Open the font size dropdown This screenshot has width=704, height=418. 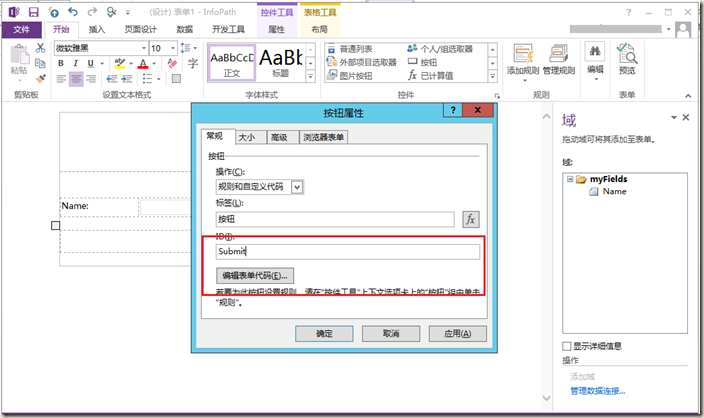point(173,48)
